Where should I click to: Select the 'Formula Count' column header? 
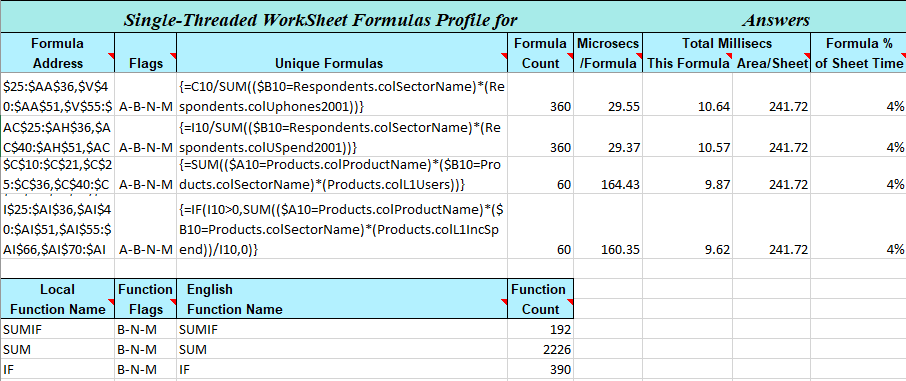540,53
